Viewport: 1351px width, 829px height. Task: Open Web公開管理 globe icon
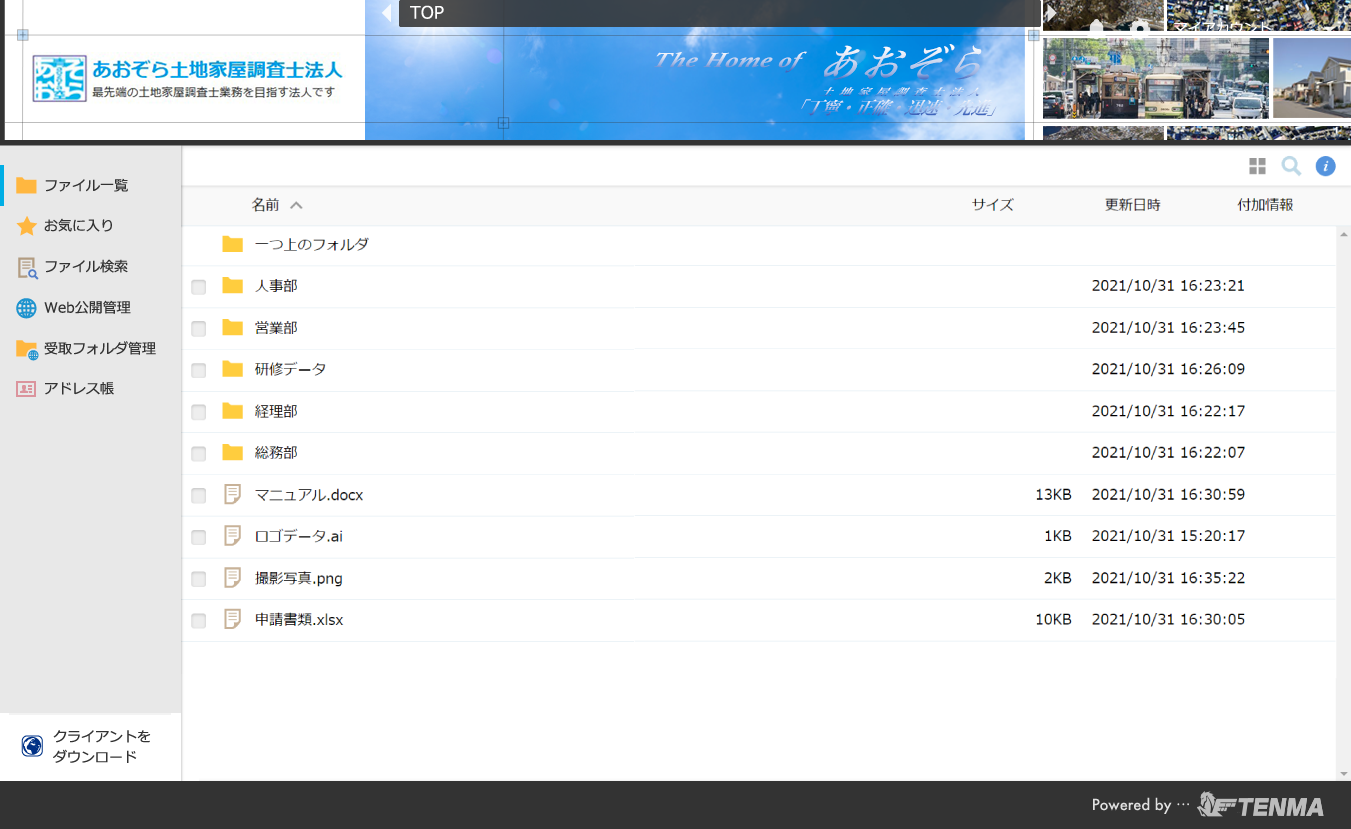[27, 308]
